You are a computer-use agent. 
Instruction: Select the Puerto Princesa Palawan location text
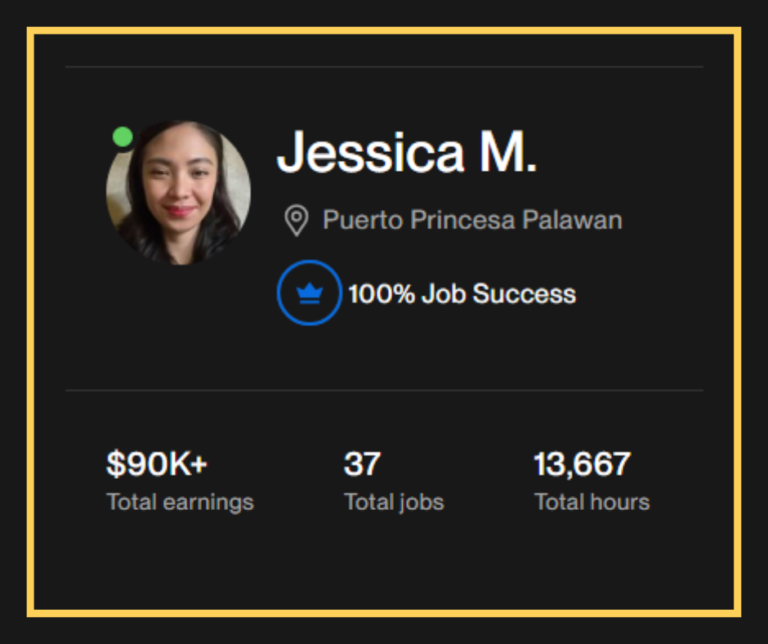[472, 220]
